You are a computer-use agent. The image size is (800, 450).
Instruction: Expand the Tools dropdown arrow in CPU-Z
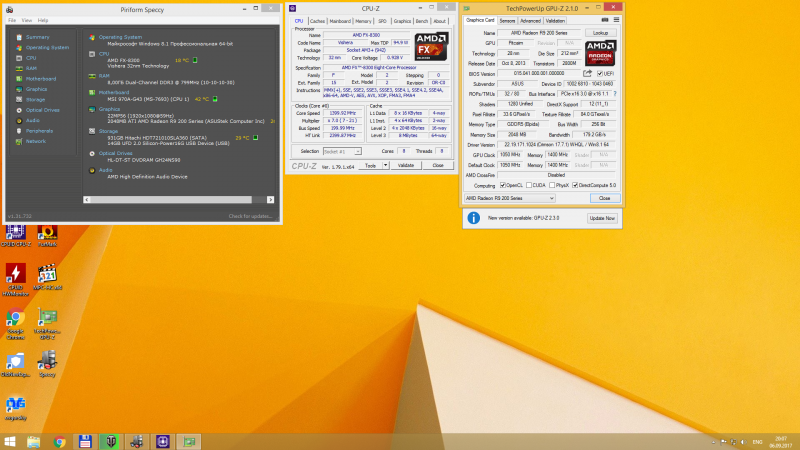(386, 166)
